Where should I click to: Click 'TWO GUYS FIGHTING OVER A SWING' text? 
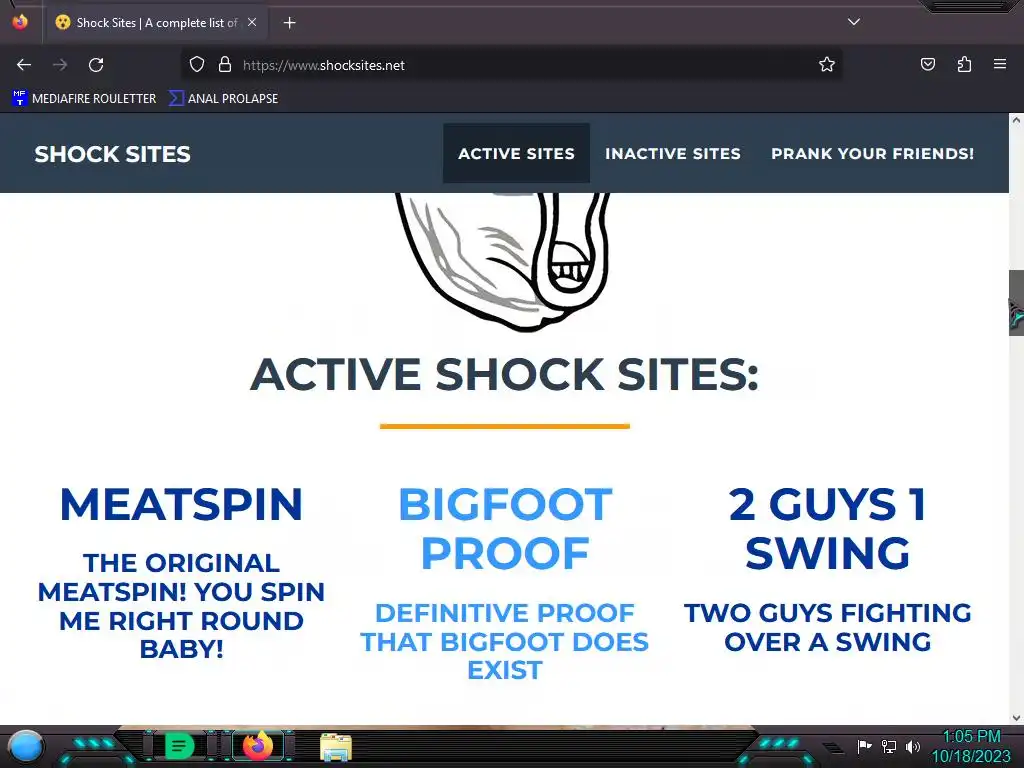(827, 628)
